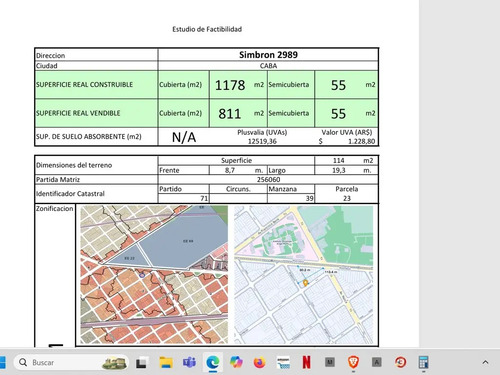Switch to Brave browser in taskbar
This screenshot has height=375, width=500.
(353, 362)
